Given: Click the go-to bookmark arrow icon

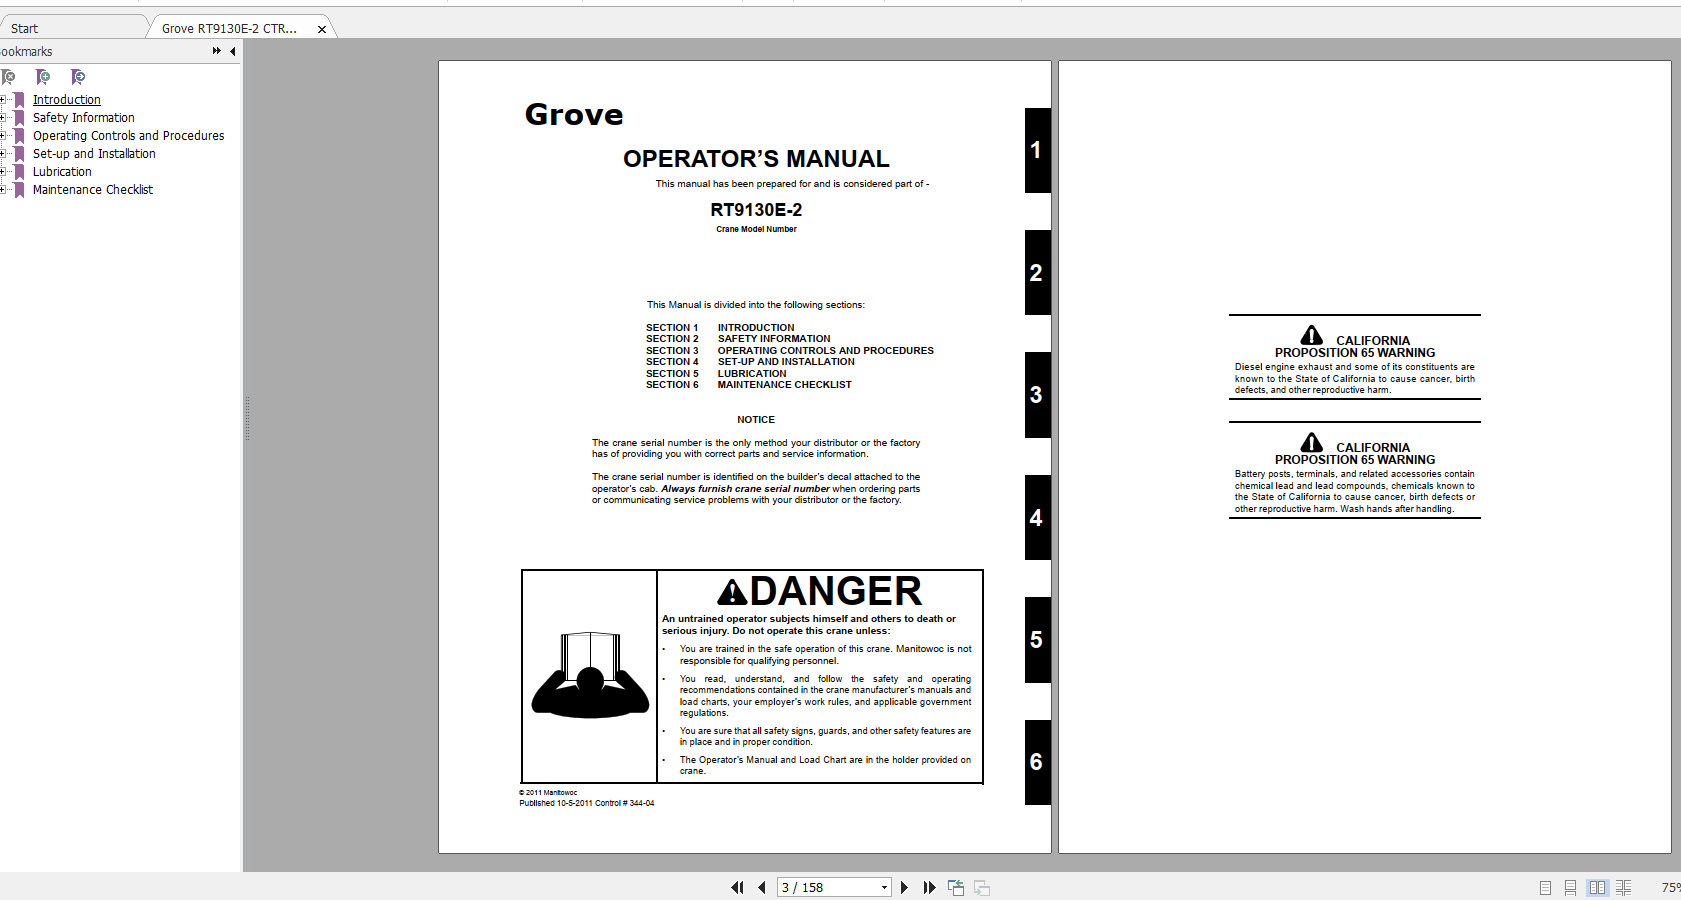Looking at the screenshot, I should (x=78, y=77).
